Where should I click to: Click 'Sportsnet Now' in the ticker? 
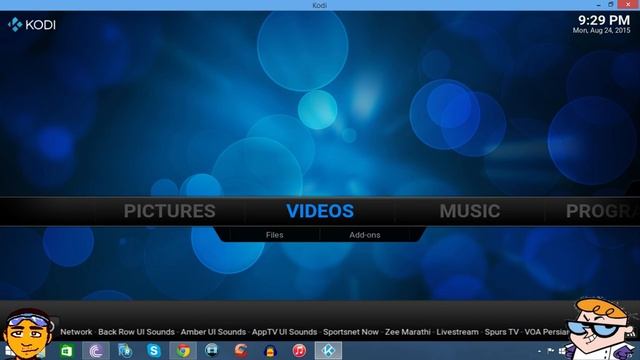tap(351, 332)
